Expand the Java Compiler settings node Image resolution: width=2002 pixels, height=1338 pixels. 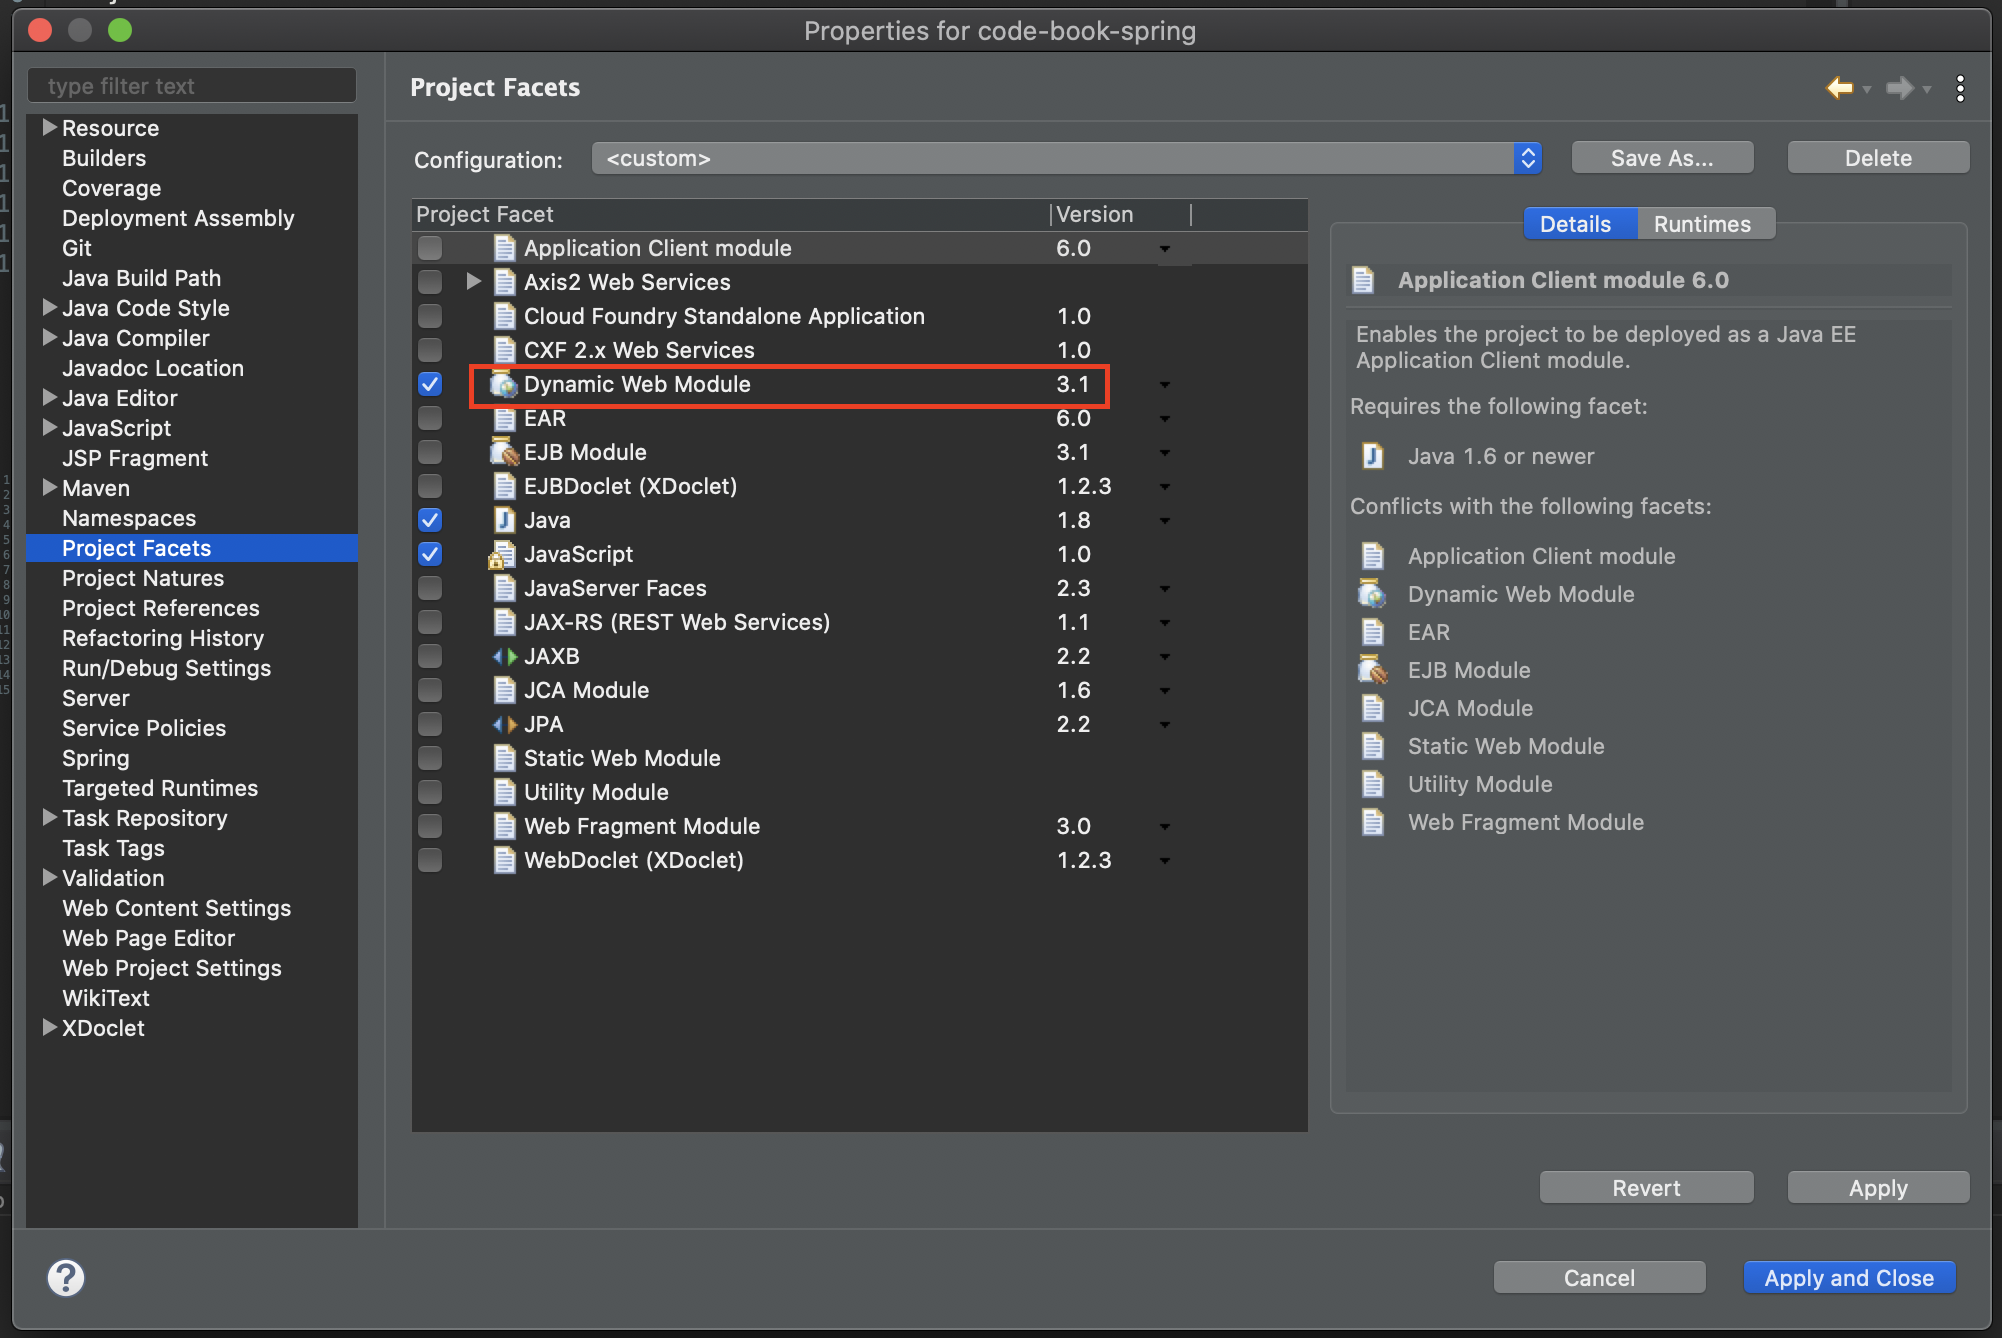[49, 338]
